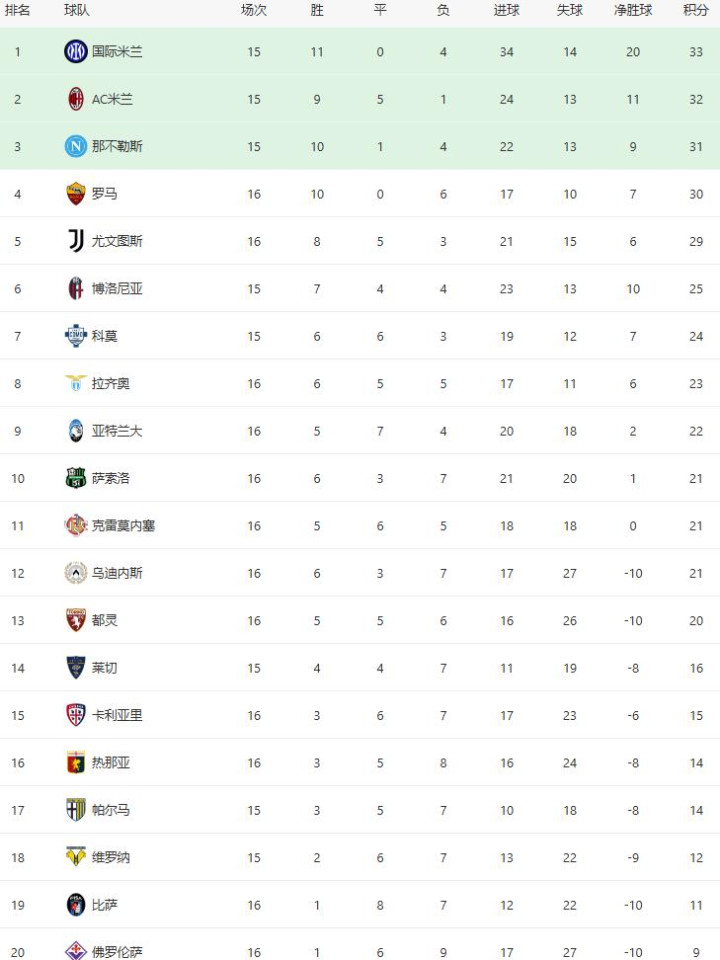Open the 克雷莫内塞 team page link

[123, 526]
